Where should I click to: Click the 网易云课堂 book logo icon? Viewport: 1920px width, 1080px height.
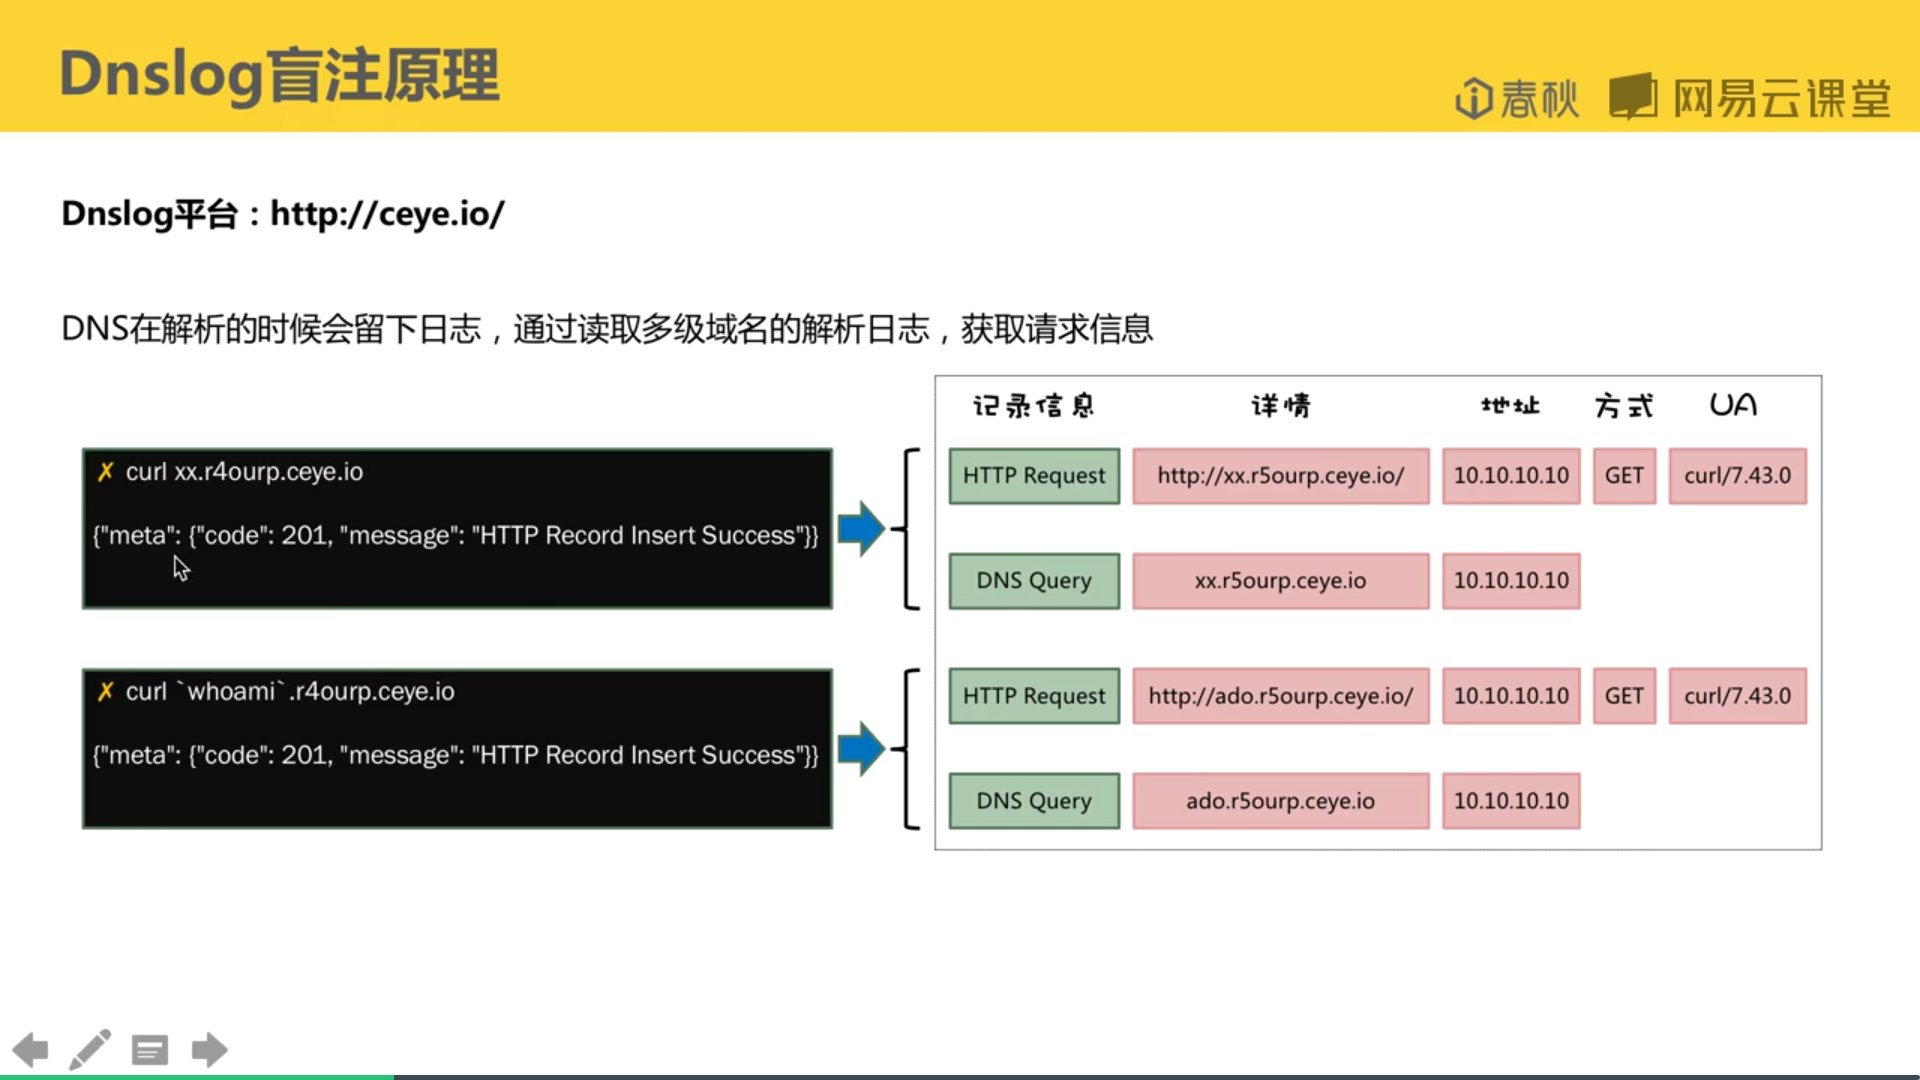pos(1633,97)
